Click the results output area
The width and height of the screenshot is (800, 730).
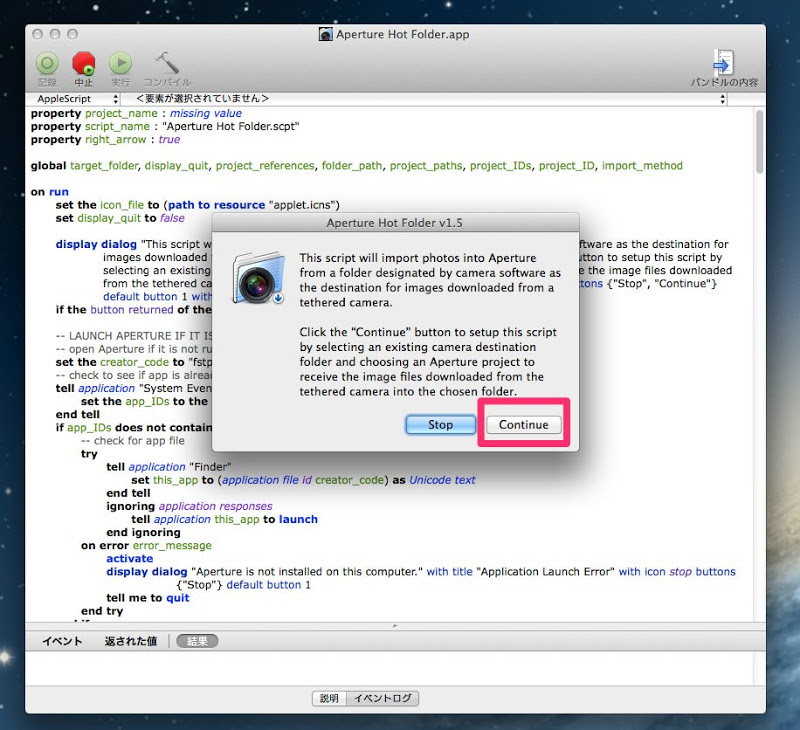[x=390, y=668]
